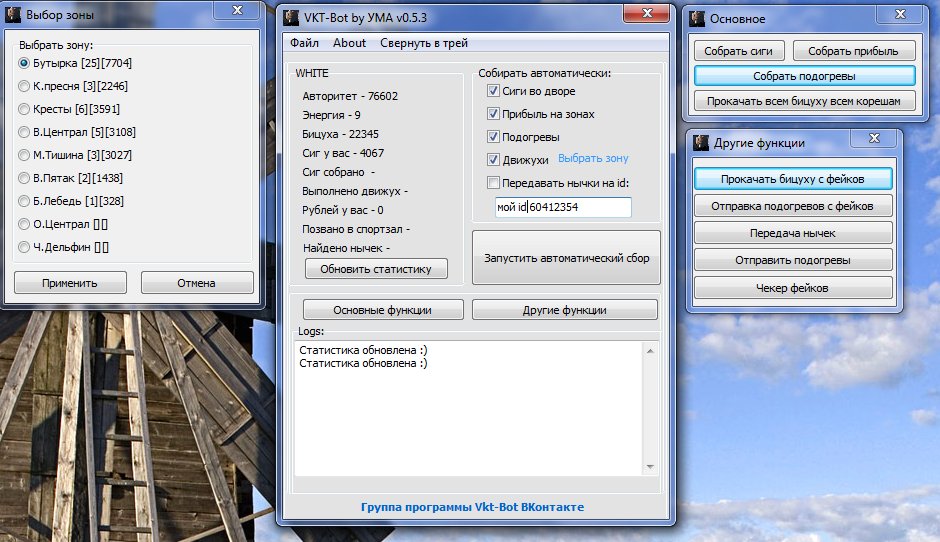Click Собрать подогревы button
Screen dimensions: 940x542
click(805, 76)
